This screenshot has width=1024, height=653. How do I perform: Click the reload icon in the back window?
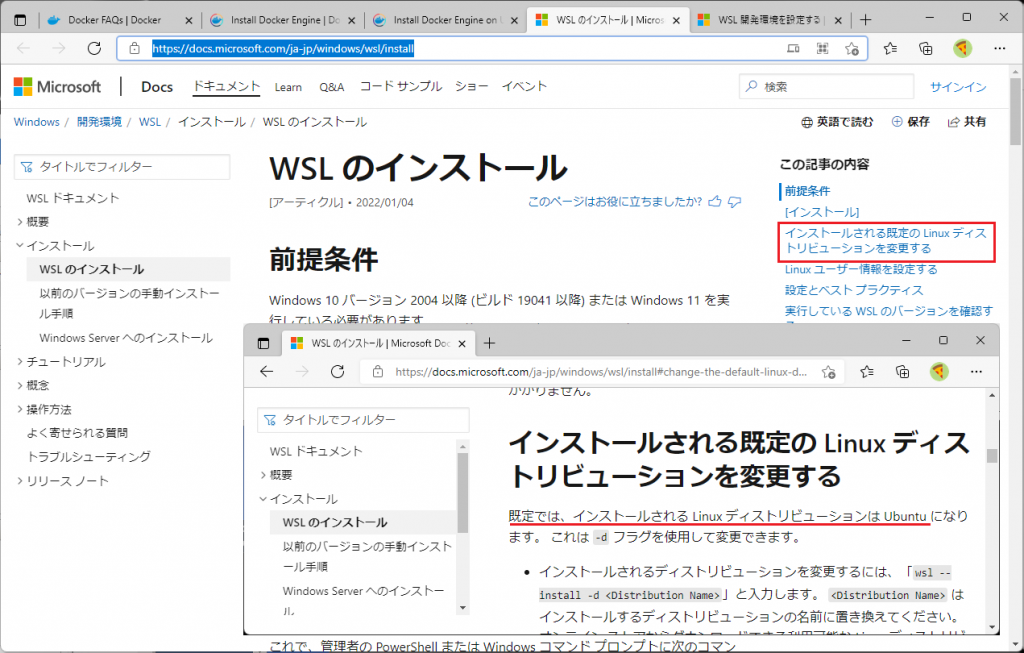point(94,48)
